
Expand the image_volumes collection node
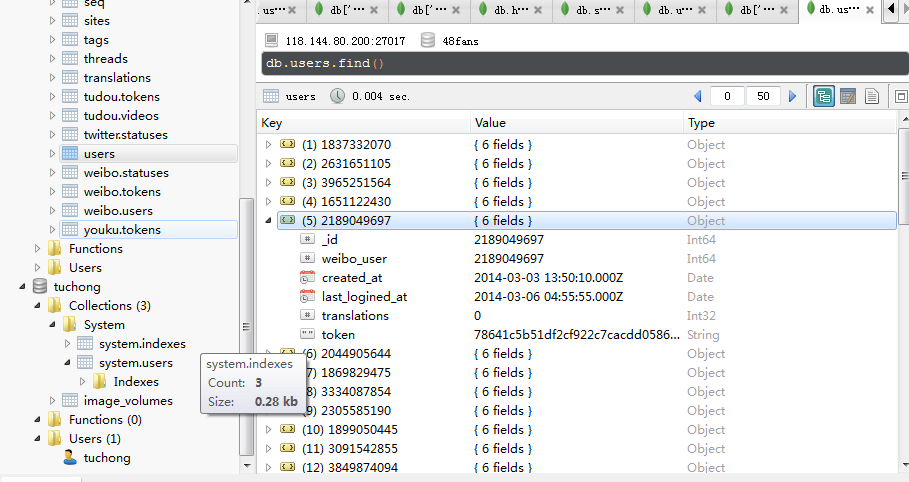52,400
